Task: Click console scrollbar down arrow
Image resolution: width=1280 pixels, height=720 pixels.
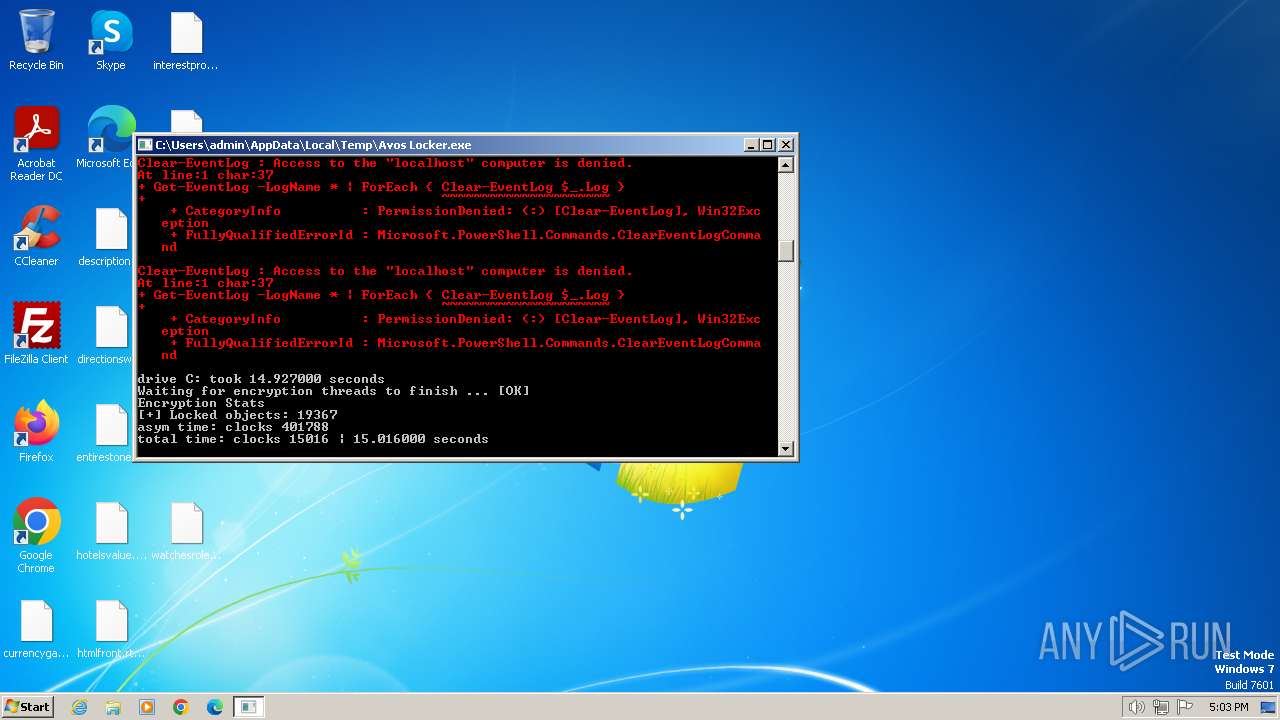Action: click(786, 449)
